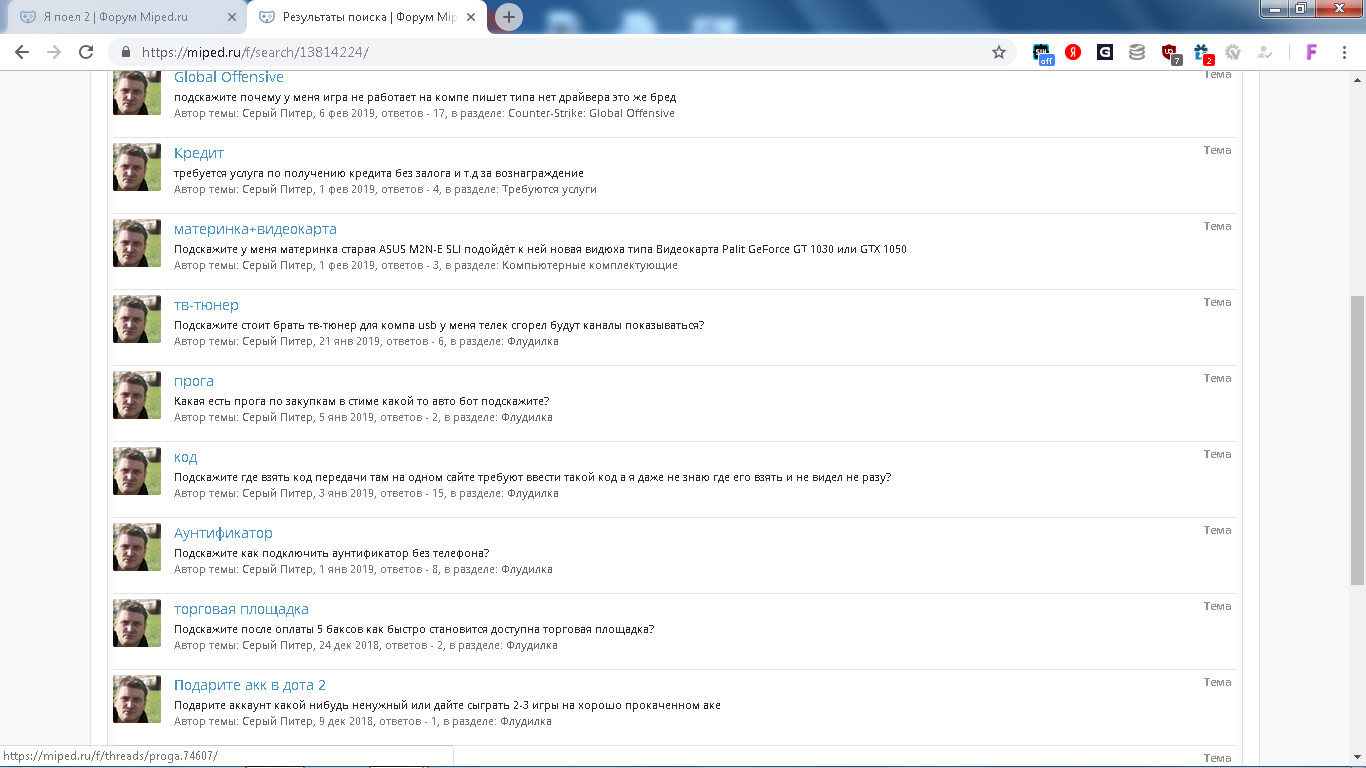Close the 'Результаты поиска' tab
This screenshot has height=768, width=1366.
click(x=472, y=17)
